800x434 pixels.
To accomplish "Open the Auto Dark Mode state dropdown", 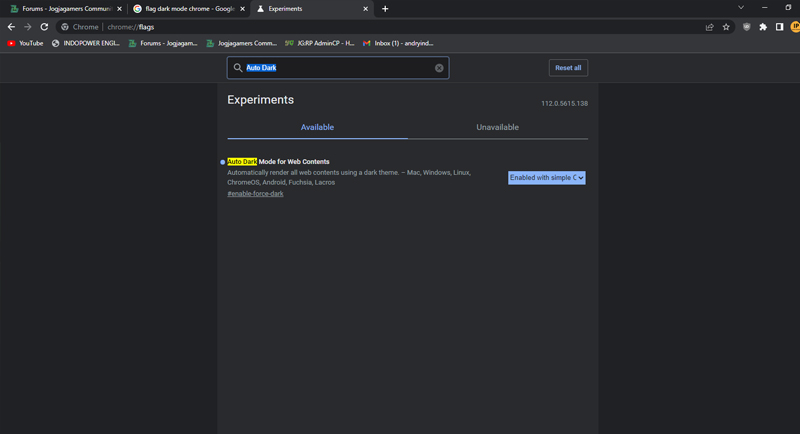I will (546, 177).
